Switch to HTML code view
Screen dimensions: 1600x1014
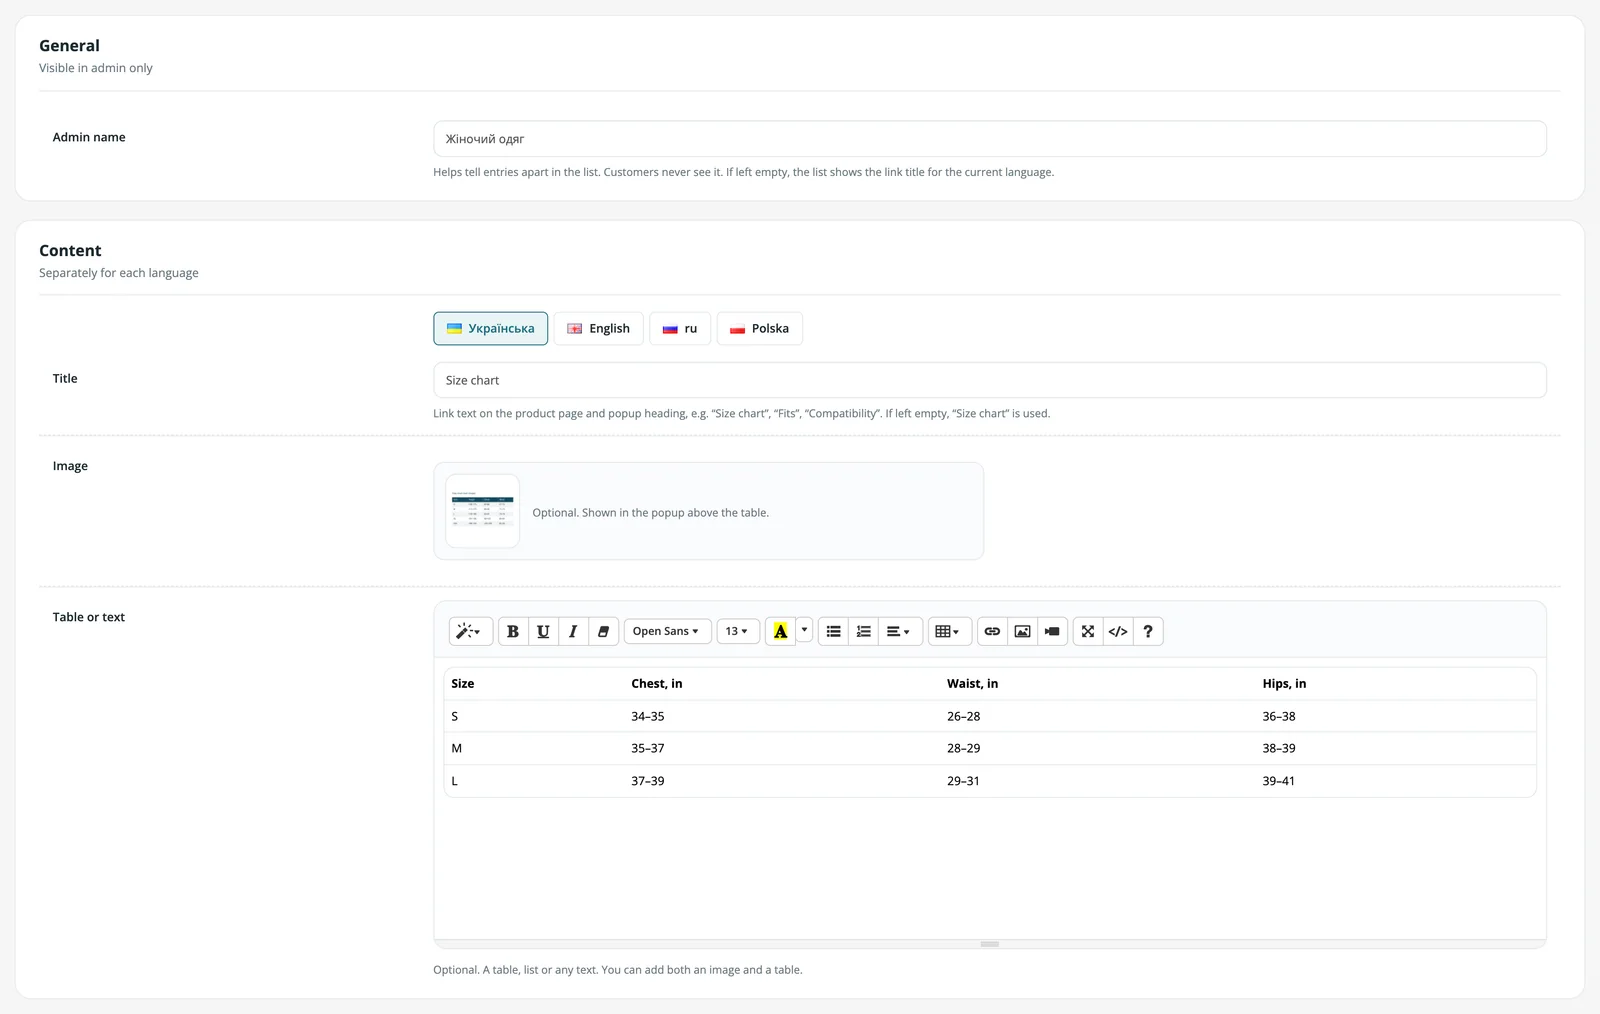[1118, 631]
